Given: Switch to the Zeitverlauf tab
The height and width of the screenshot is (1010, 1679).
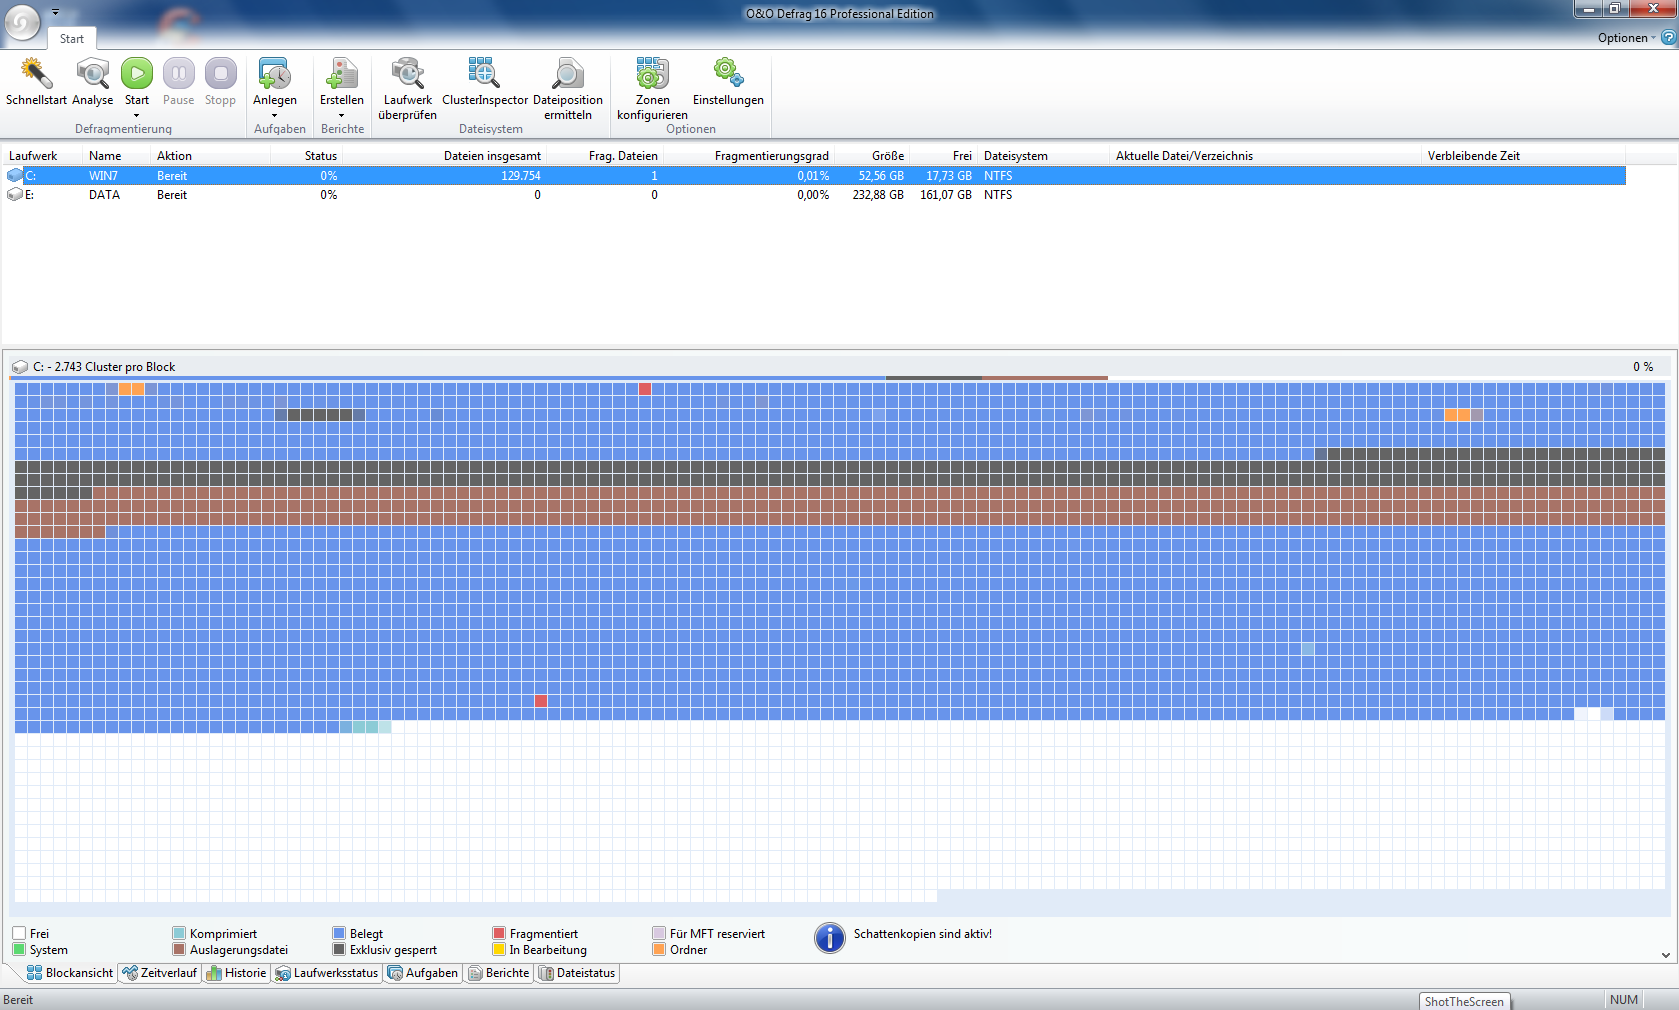Looking at the screenshot, I should 160,973.
